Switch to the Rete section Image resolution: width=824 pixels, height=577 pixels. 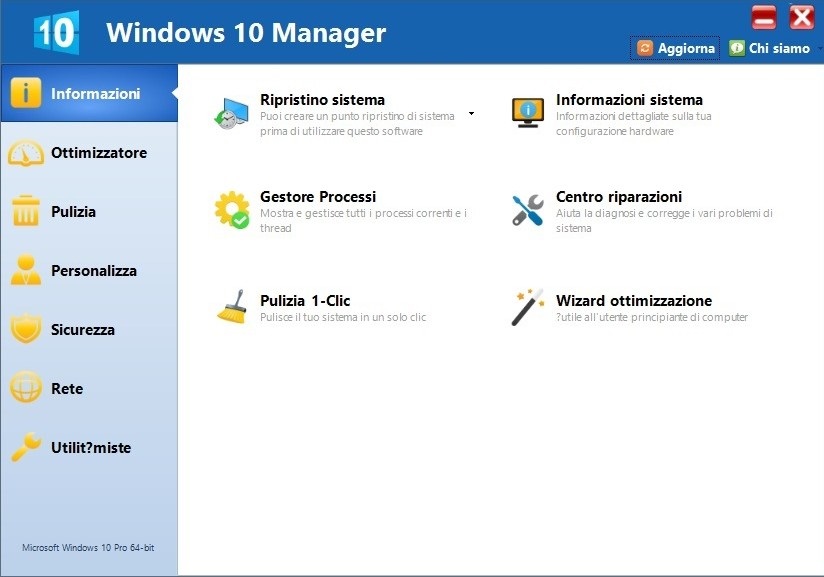(89, 388)
